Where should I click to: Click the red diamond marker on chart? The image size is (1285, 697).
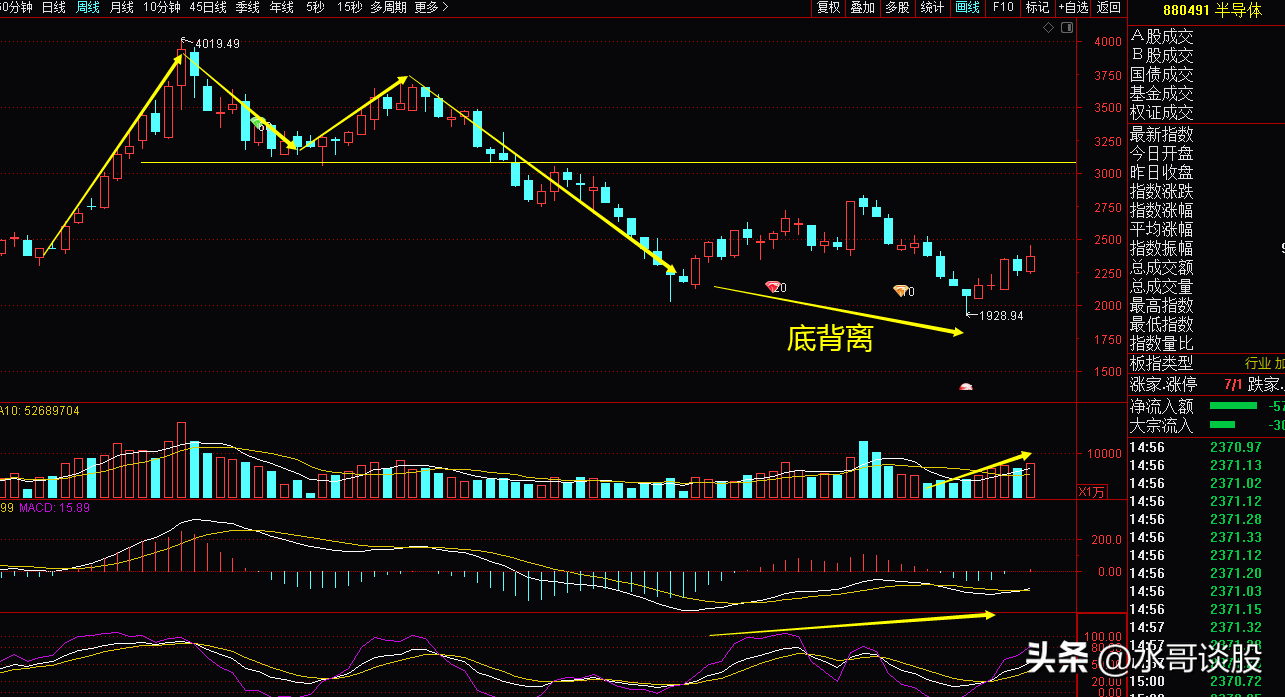pos(772,287)
